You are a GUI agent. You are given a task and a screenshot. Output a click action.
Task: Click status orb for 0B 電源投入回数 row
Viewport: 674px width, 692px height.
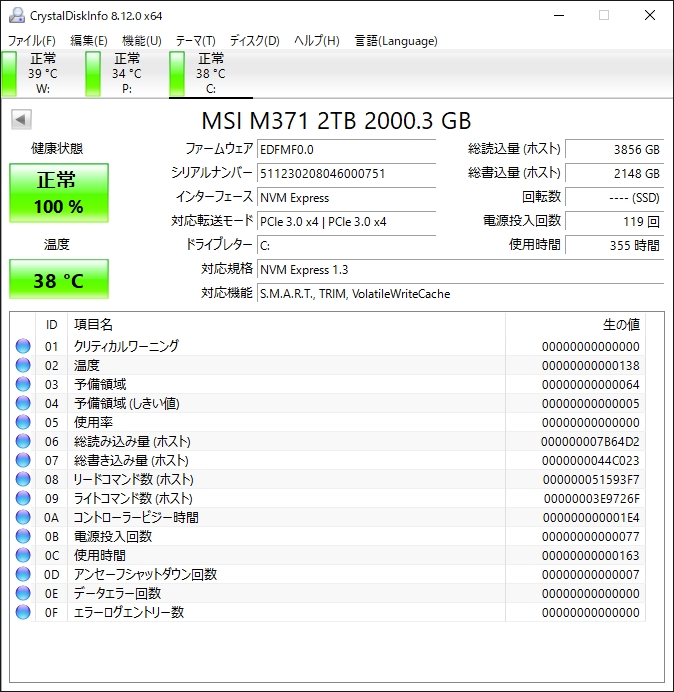[23, 536]
